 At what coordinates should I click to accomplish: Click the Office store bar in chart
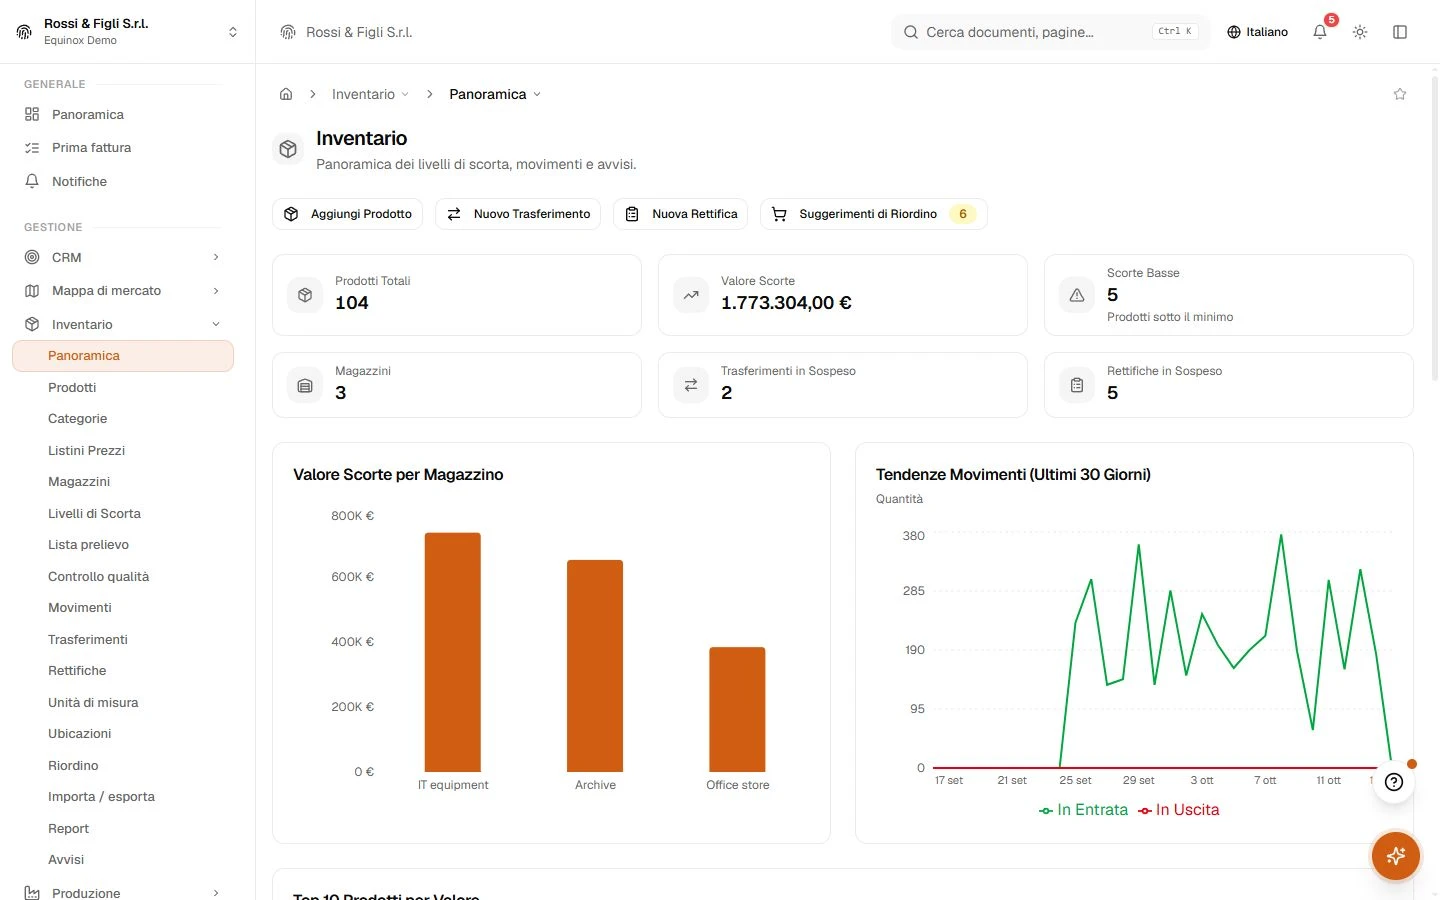[738, 709]
